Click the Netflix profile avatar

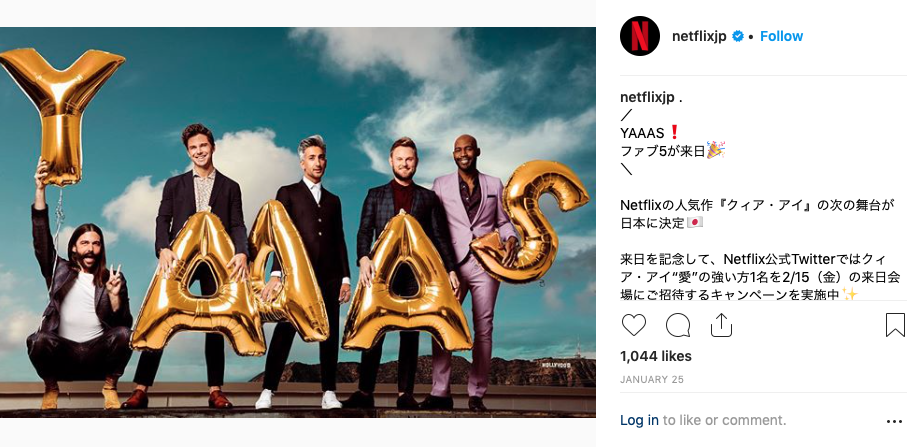[x=640, y=36]
